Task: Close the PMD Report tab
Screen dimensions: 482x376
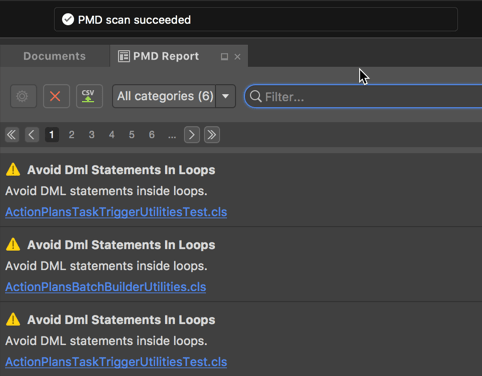Action: click(x=237, y=57)
